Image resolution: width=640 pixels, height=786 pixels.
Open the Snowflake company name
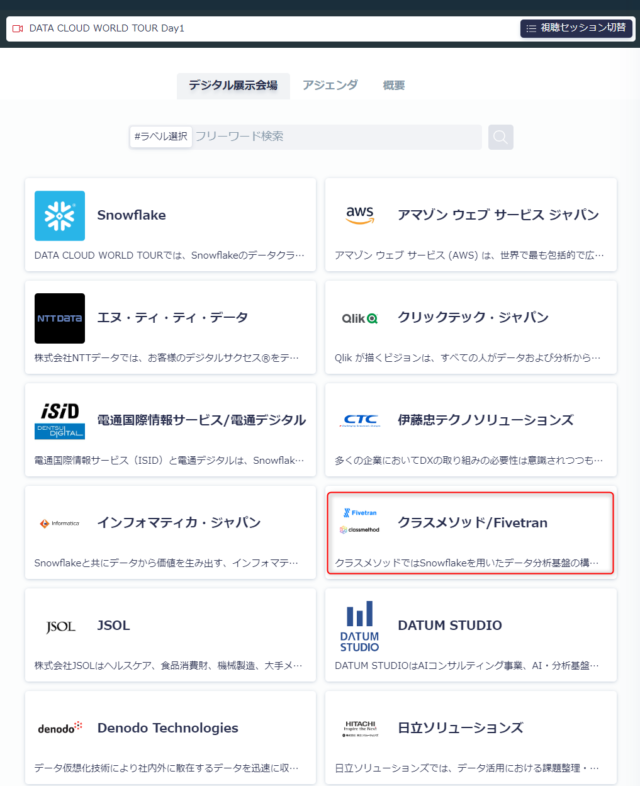pyautogui.click(x=131, y=215)
